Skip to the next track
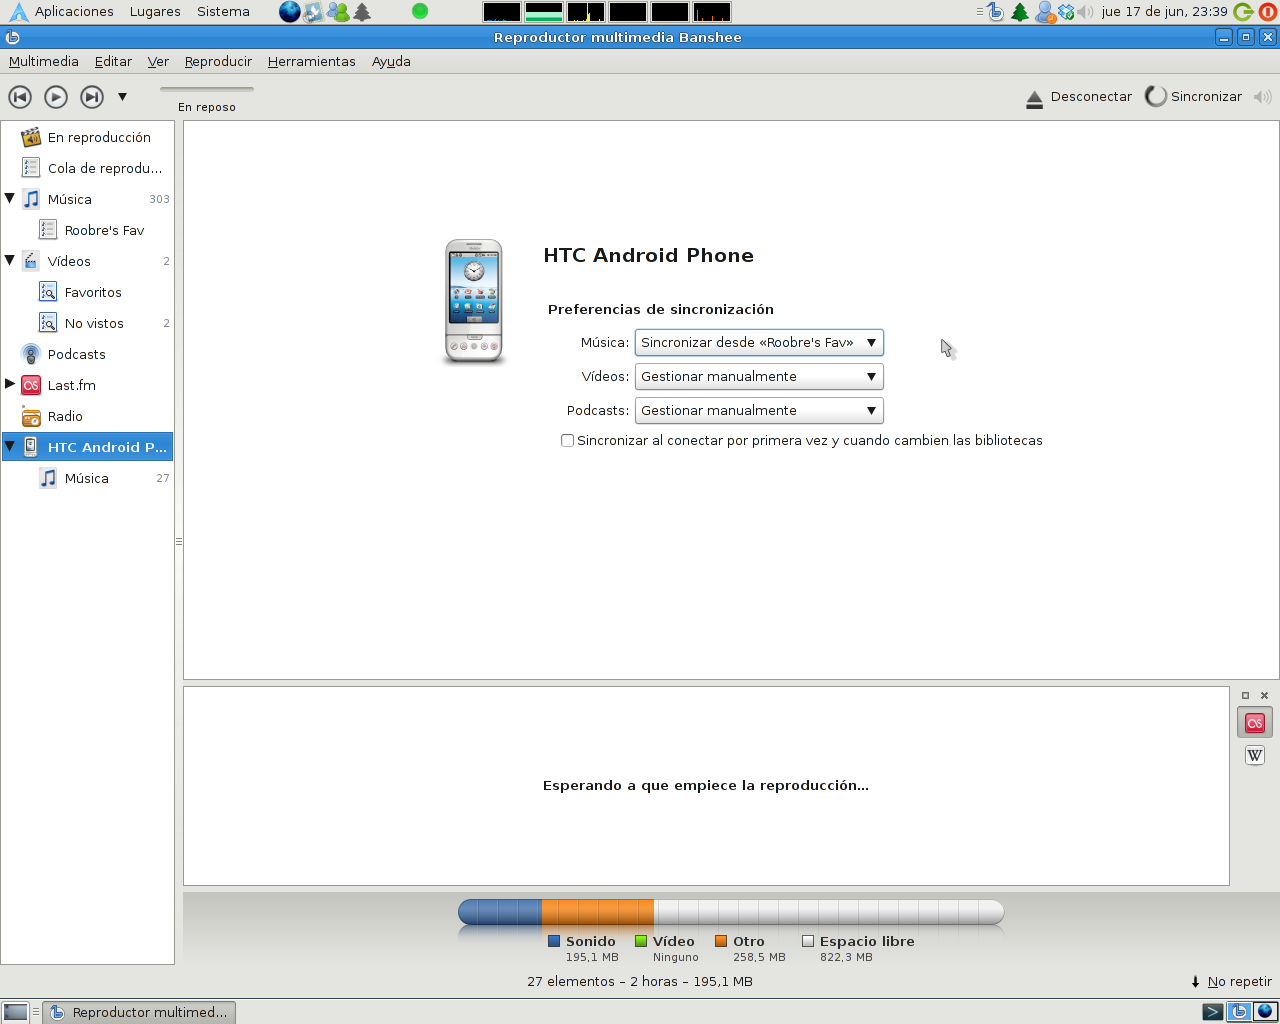 92,97
